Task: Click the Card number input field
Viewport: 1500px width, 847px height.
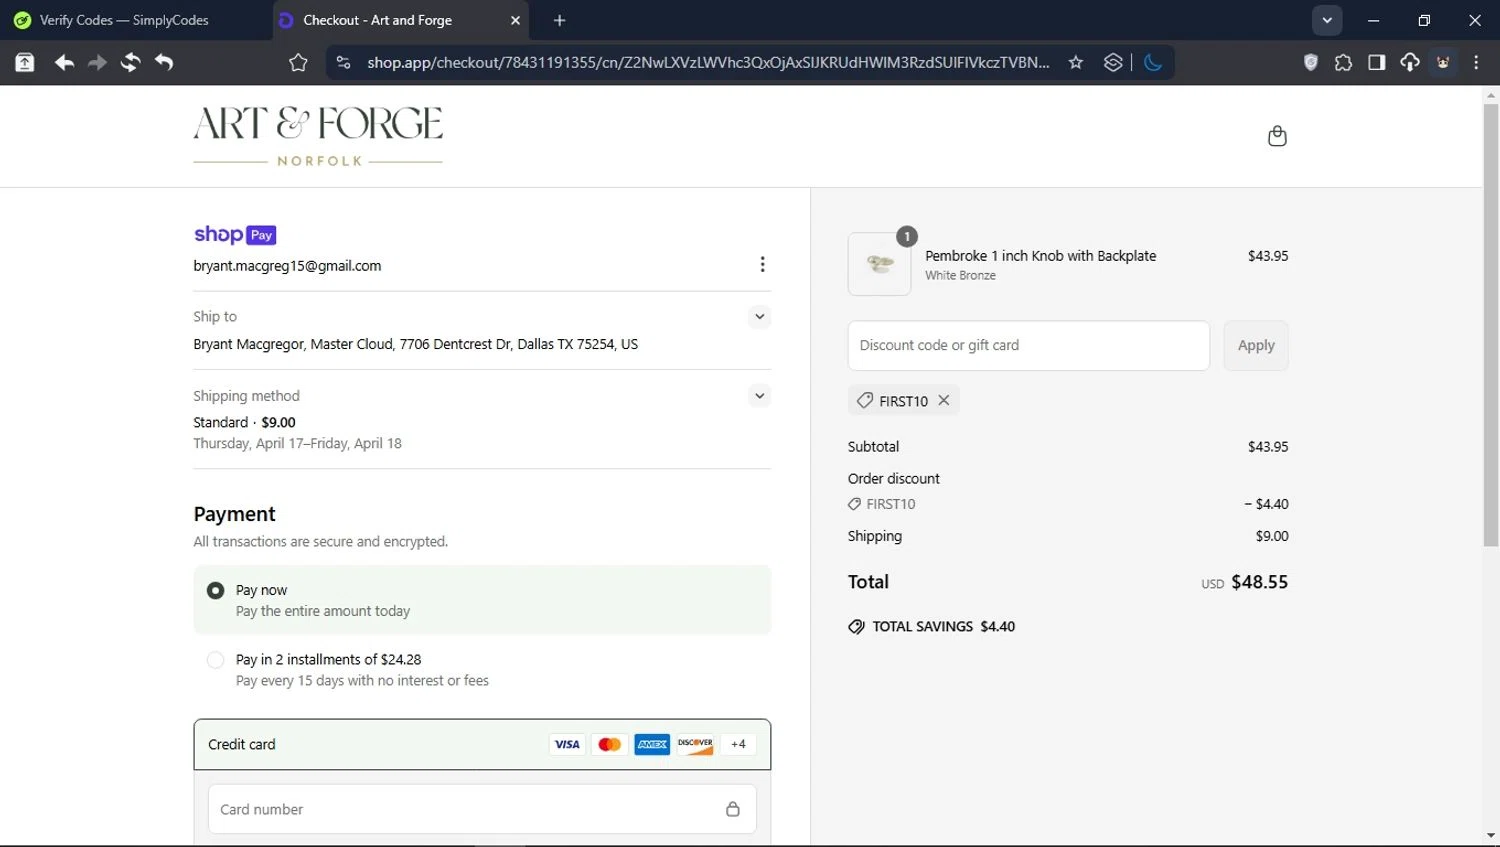Action: point(482,809)
